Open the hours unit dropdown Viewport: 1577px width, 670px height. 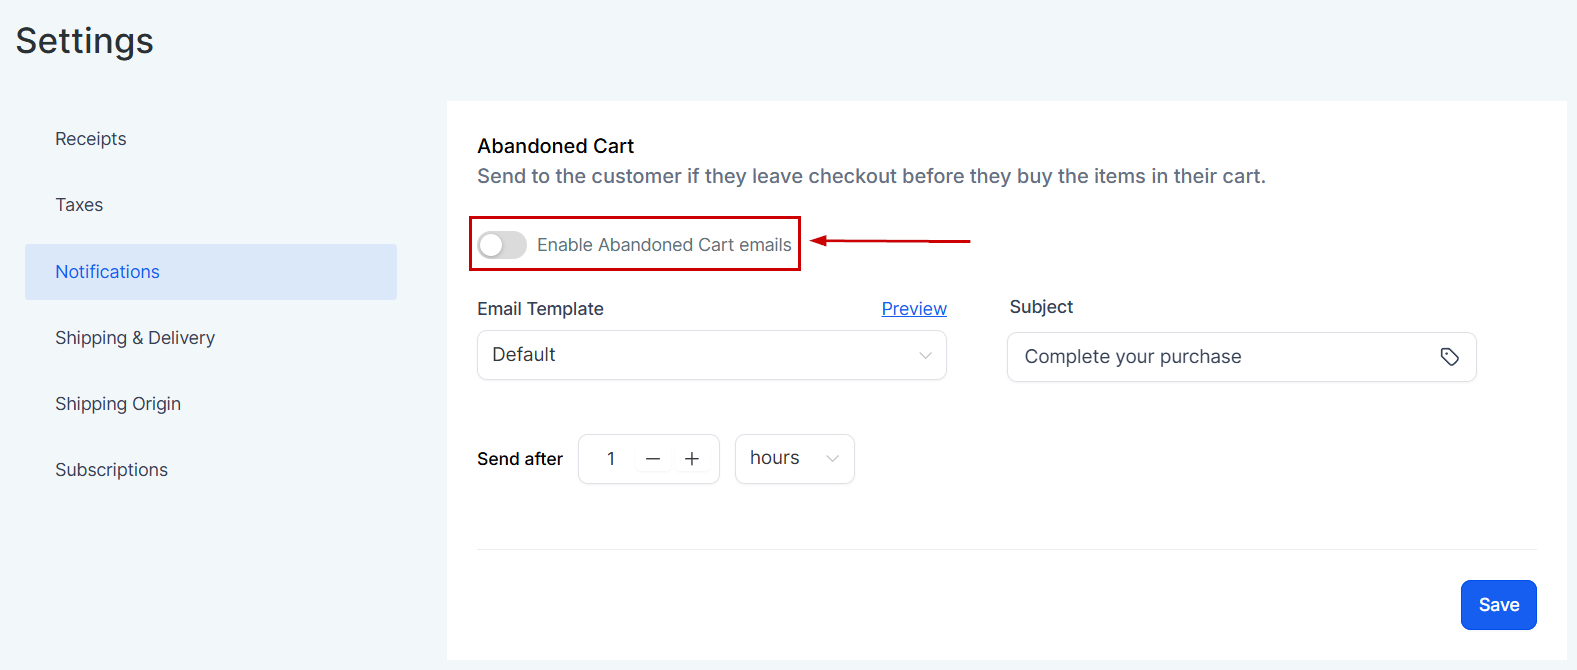pyautogui.click(x=794, y=459)
